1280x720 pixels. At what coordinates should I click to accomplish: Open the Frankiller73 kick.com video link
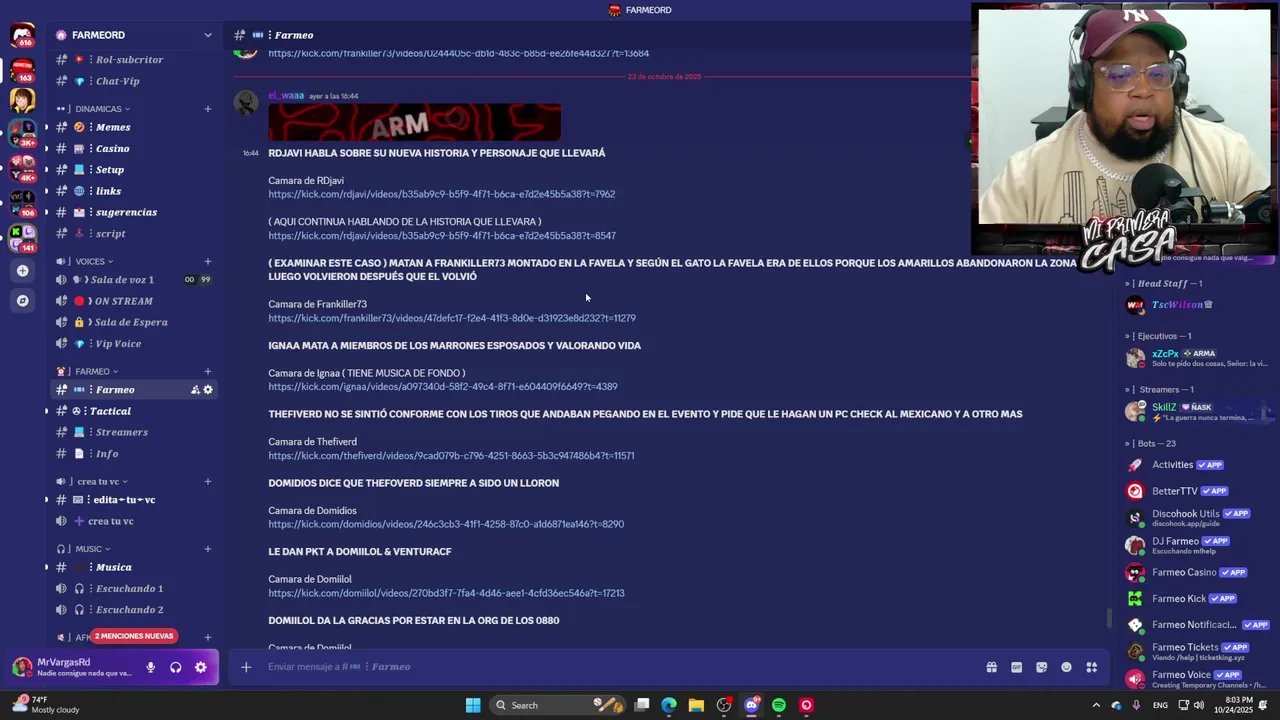451,318
